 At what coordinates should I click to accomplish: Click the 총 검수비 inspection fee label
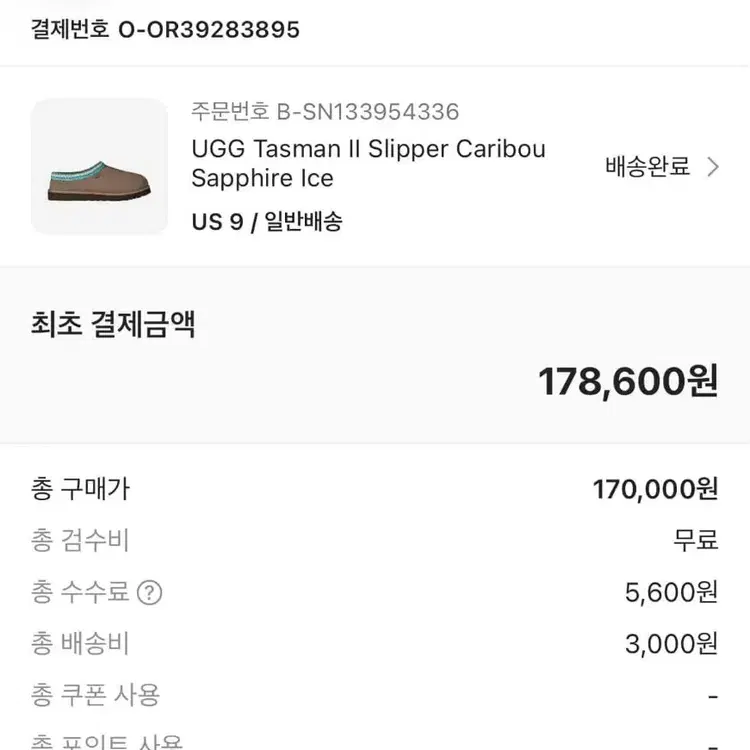coord(81,541)
